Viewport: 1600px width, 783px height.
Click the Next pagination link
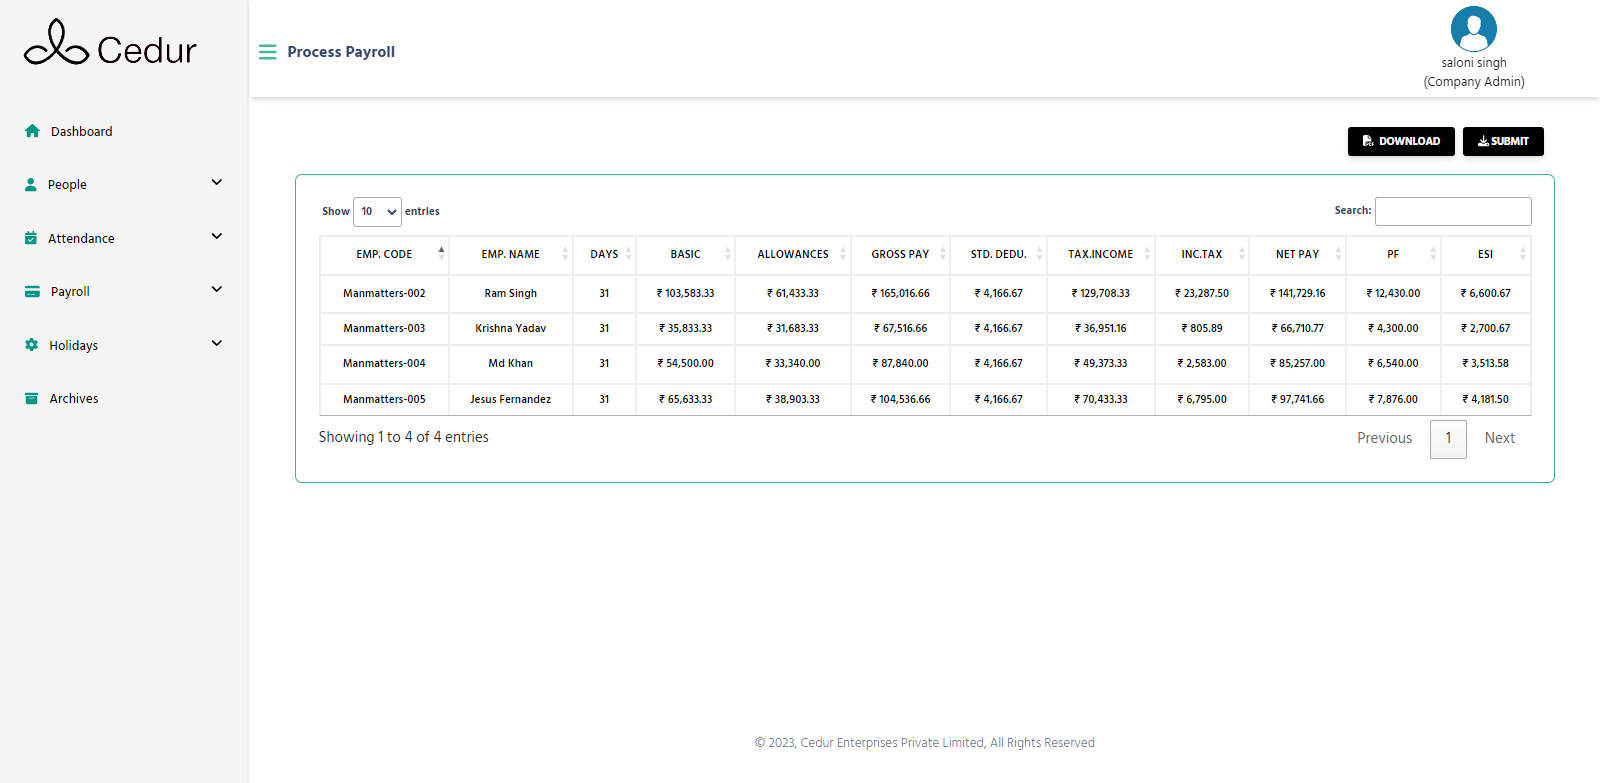coord(1499,438)
